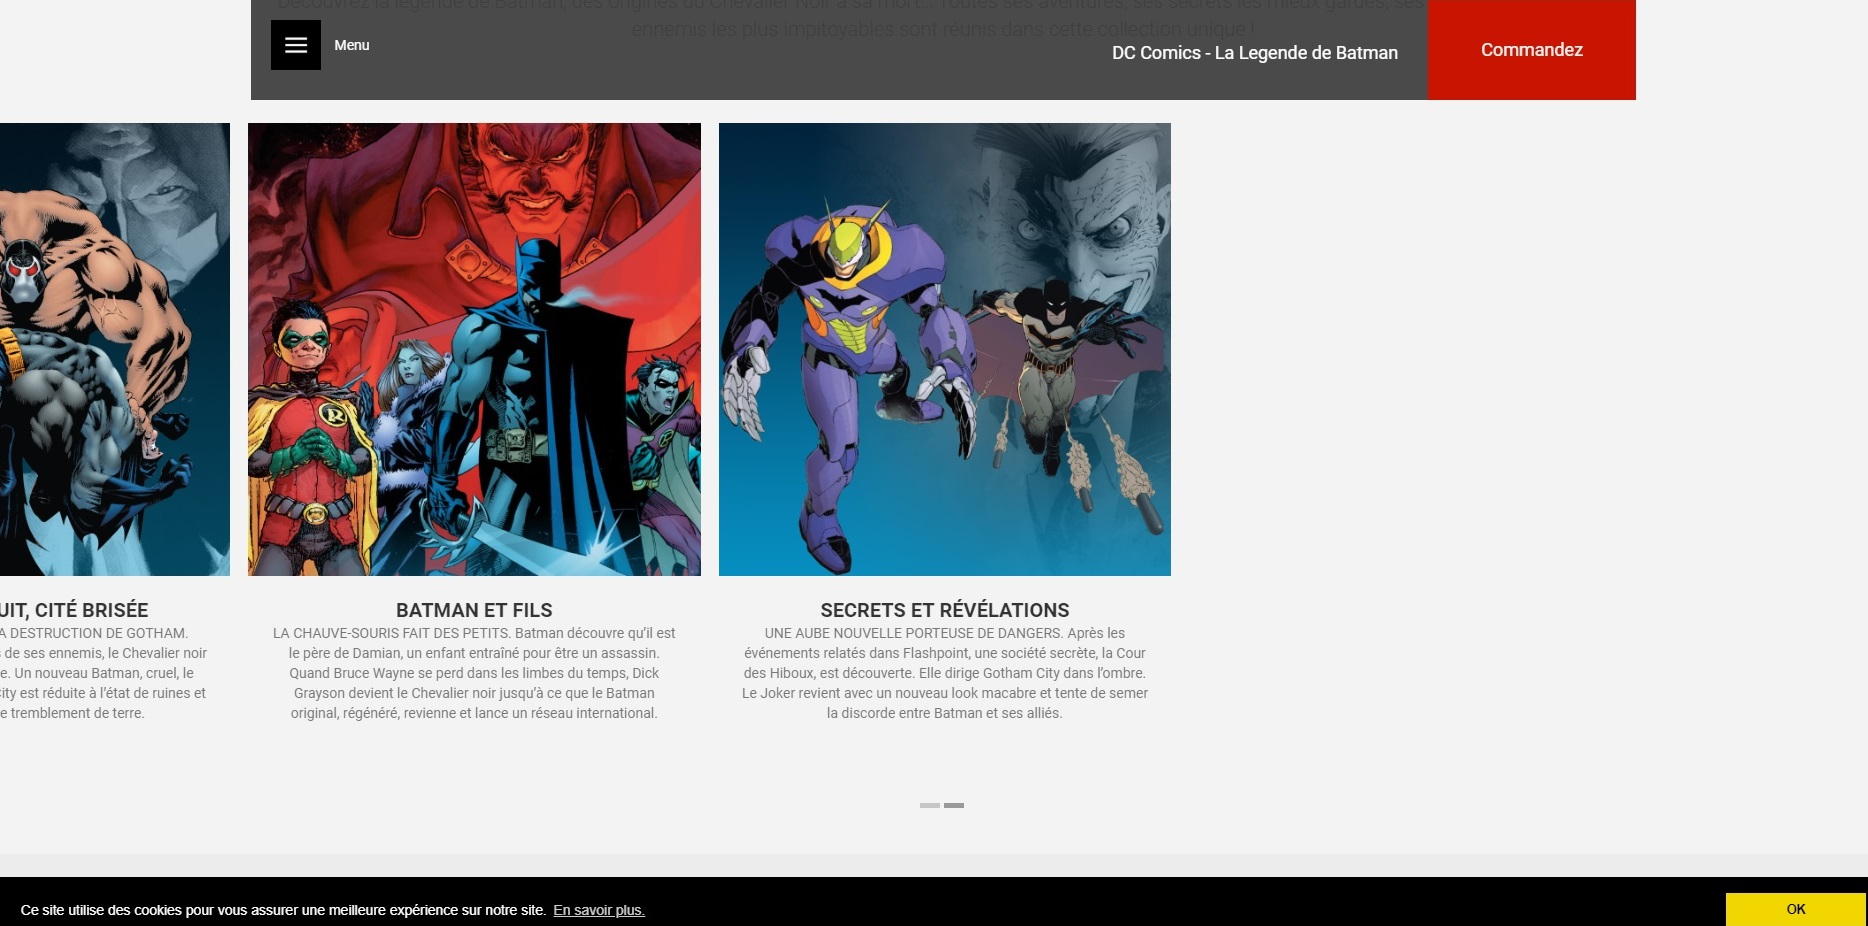Open the Secrets et Révélations cover image

pos(944,349)
